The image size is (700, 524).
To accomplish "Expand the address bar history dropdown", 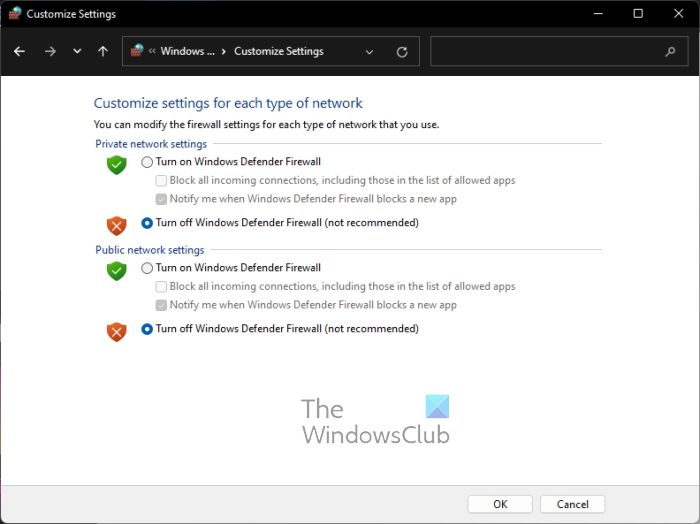I will (370, 52).
